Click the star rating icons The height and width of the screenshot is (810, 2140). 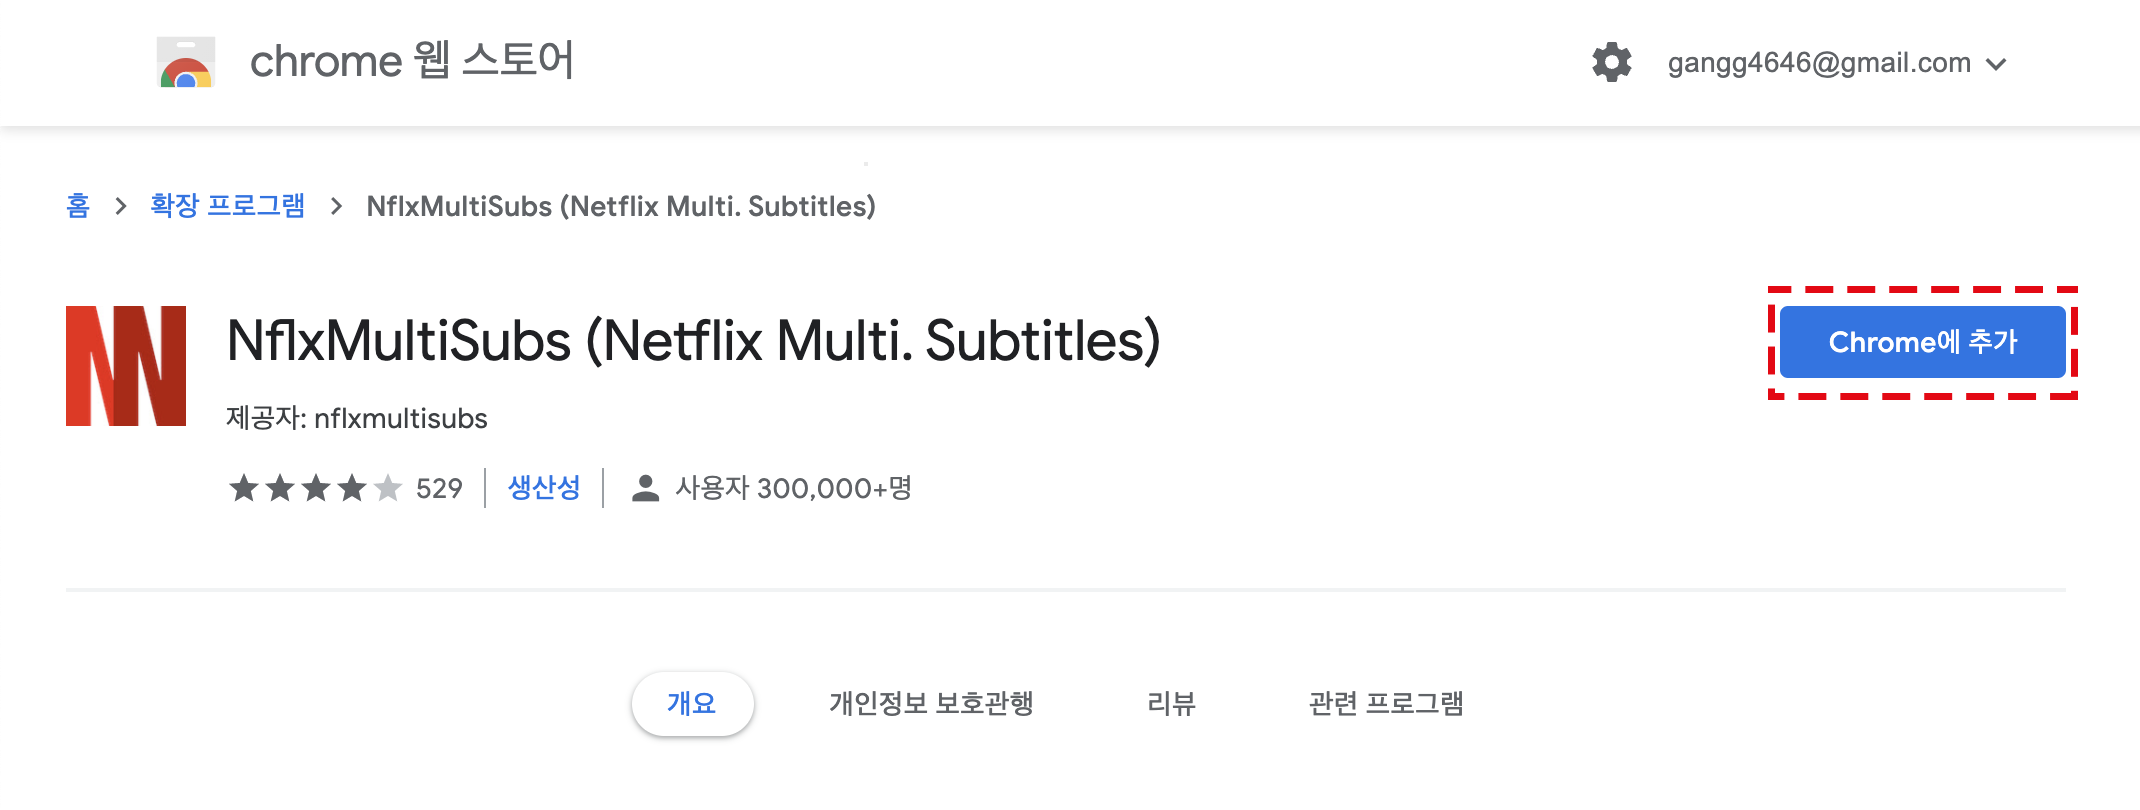(x=315, y=488)
